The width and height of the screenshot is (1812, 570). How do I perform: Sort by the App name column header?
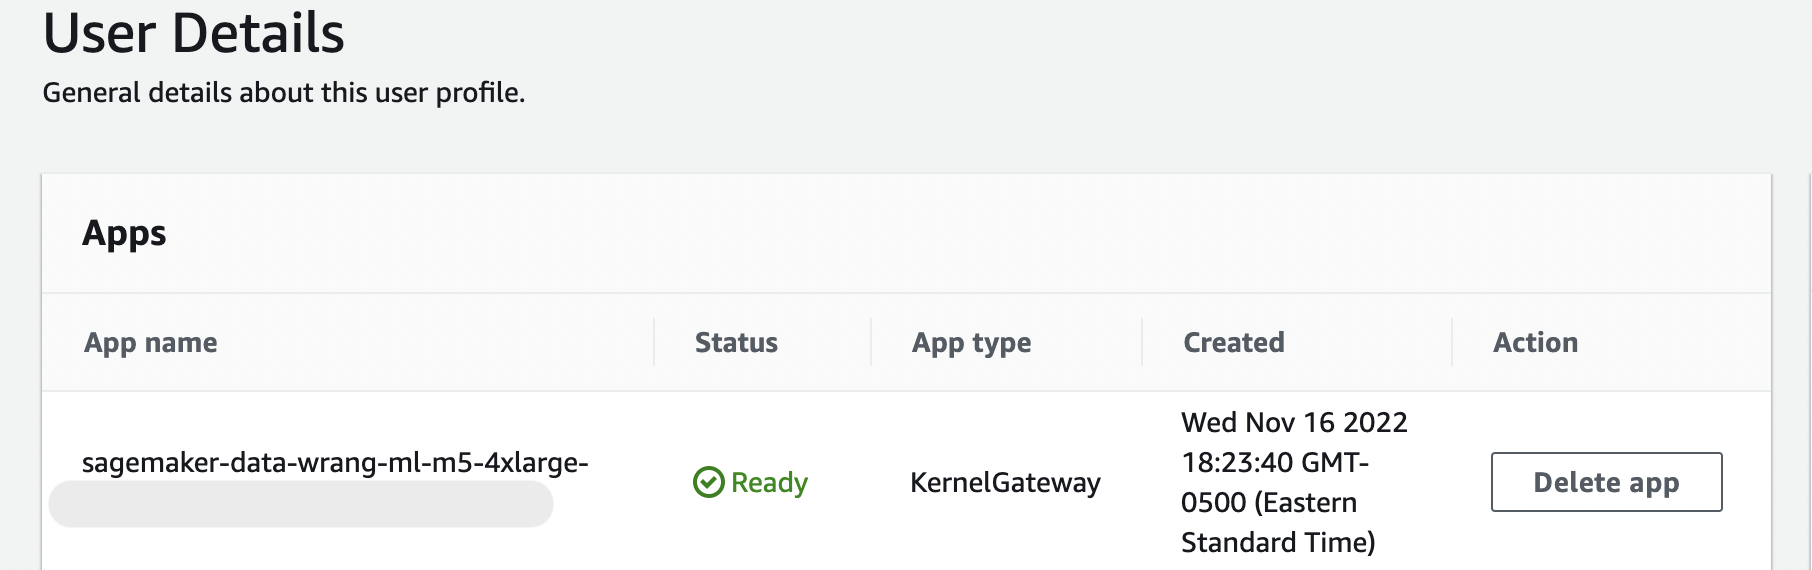coord(151,342)
